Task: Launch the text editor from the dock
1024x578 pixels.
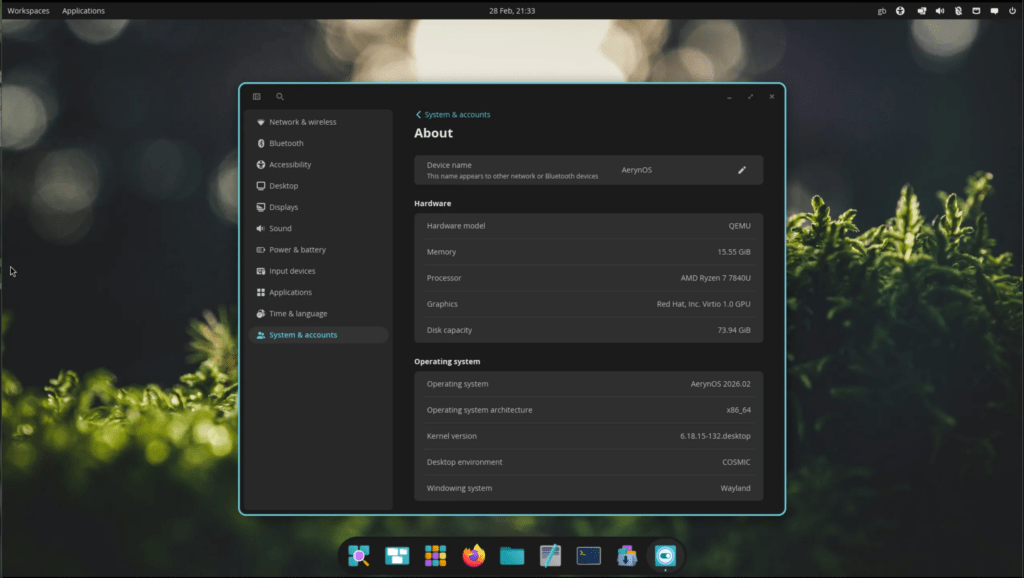Action: 550,556
